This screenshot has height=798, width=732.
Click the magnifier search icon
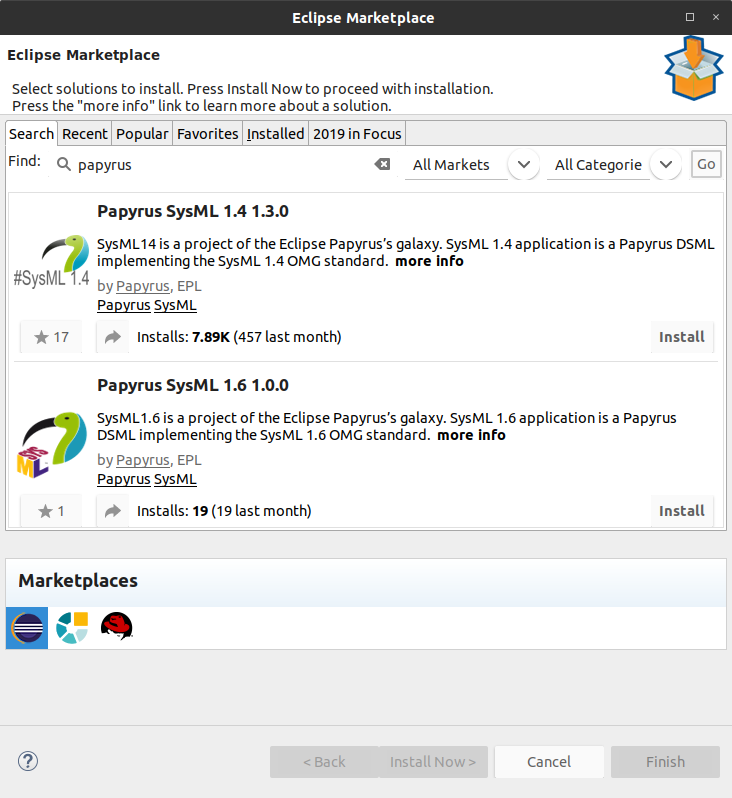[64, 164]
